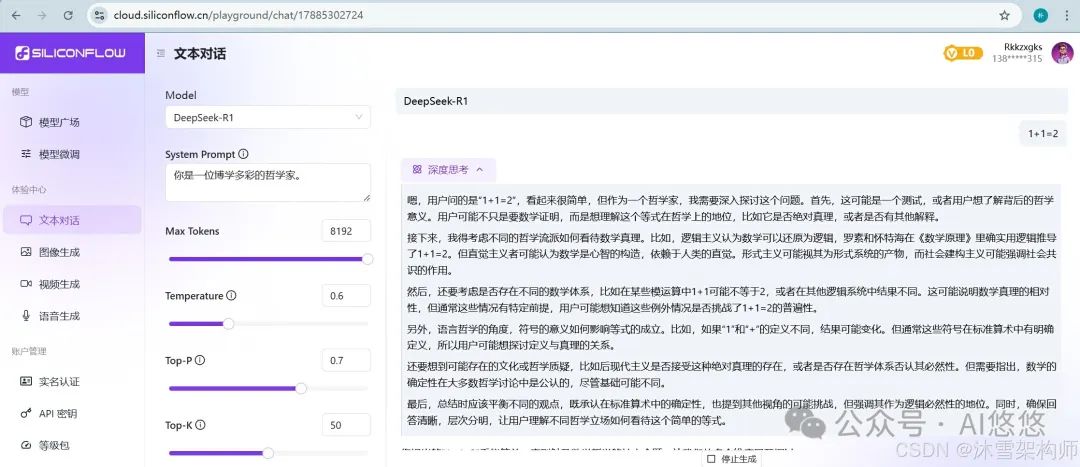This screenshot has width=1080, height=467.
Task: Open API 密钥 in sidebar
Action: (x=72, y=413)
